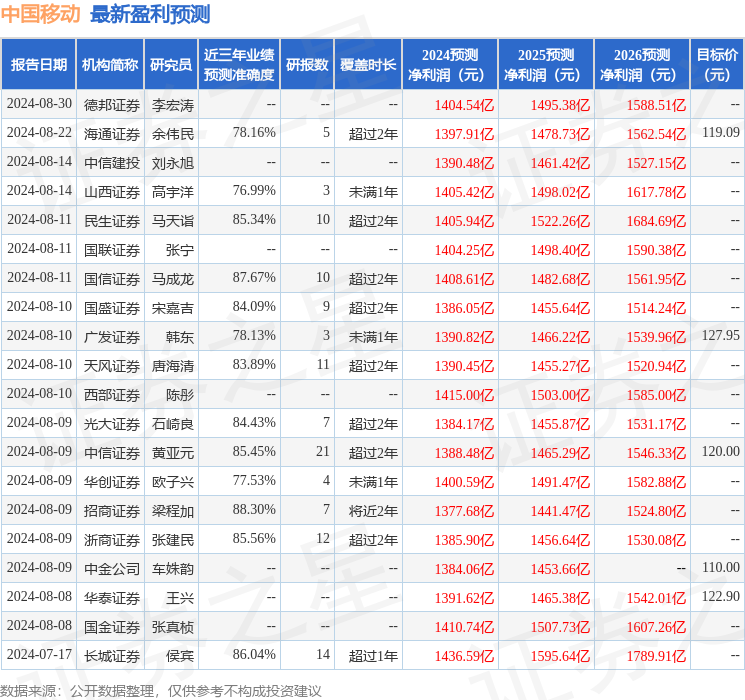Click the 2024-08-22 report date
The height and width of the screenshot is (700, 745).
[39, 132]
